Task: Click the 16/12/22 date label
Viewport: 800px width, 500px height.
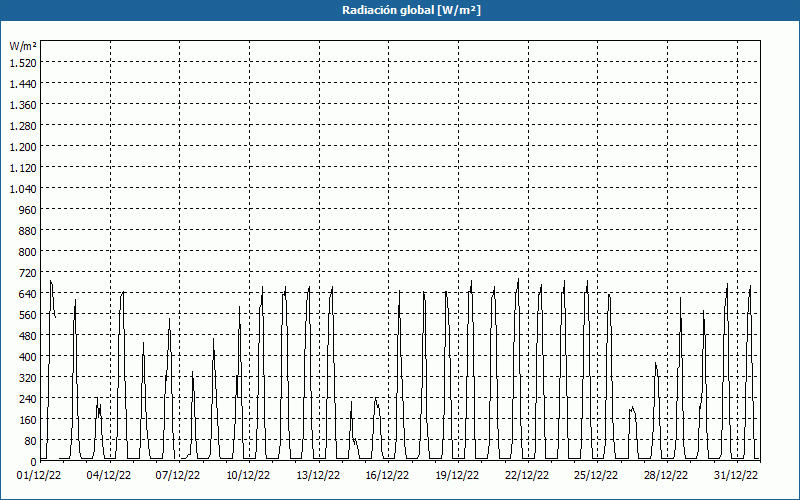Action: [x=387, y=475]
